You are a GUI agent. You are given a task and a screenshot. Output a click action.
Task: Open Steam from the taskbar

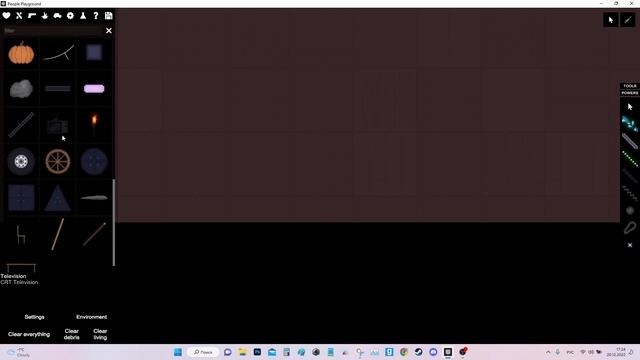(418, 352)
